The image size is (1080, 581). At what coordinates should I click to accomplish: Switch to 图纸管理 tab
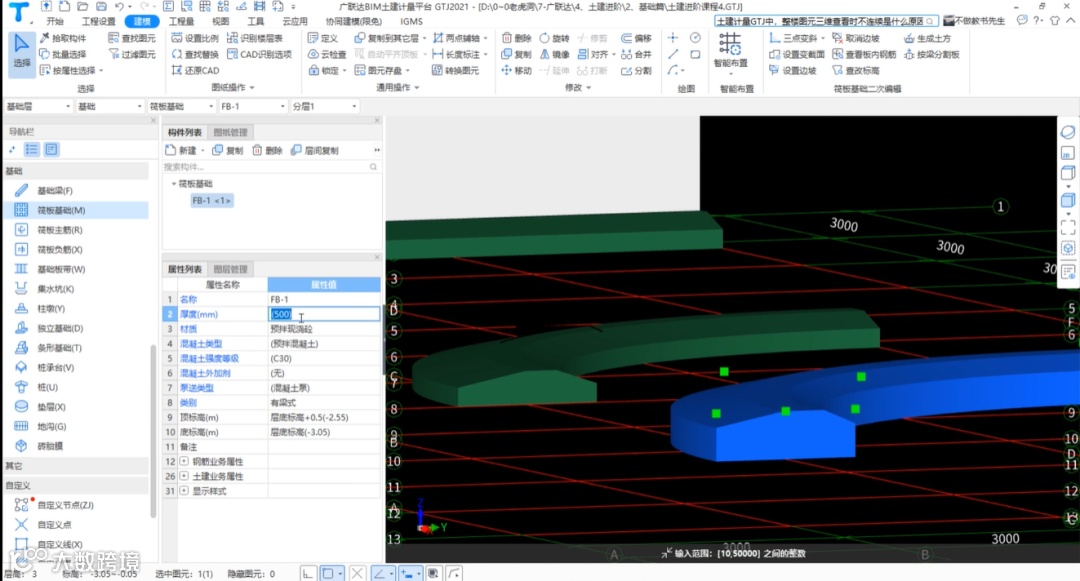pyautogui.click(x=230, y=132)
